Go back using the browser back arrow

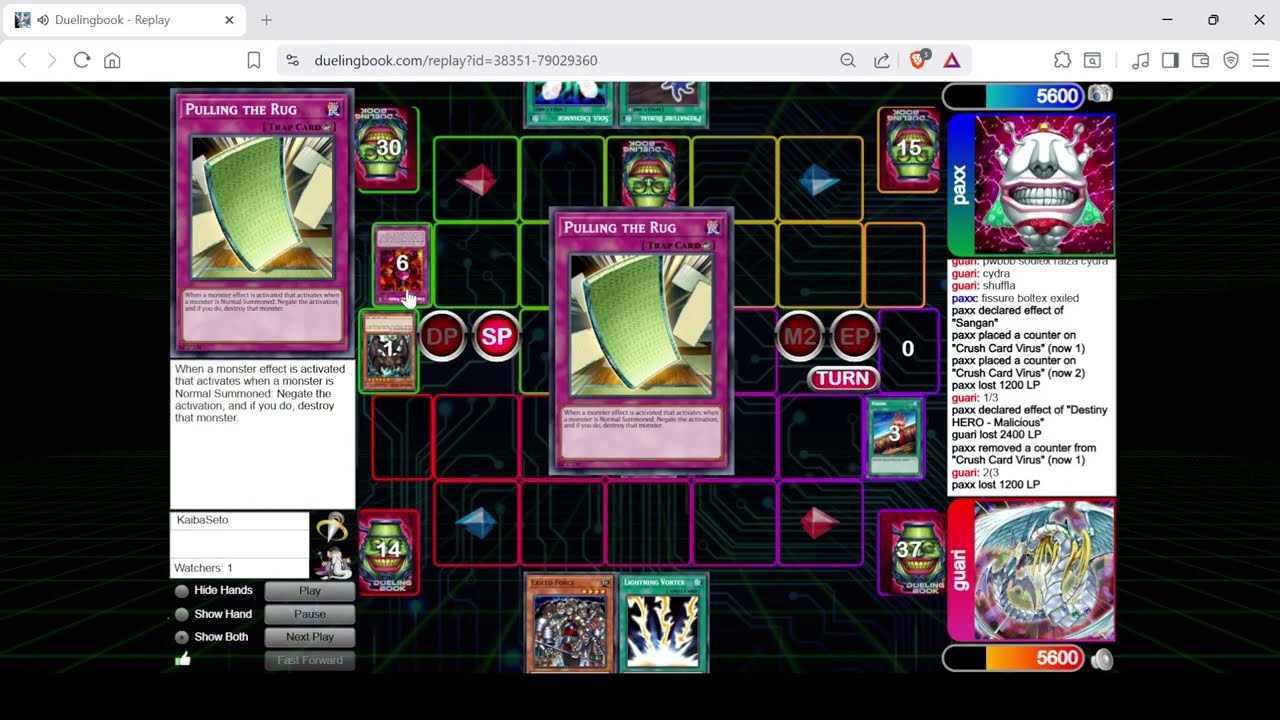(x=22, y=60)
